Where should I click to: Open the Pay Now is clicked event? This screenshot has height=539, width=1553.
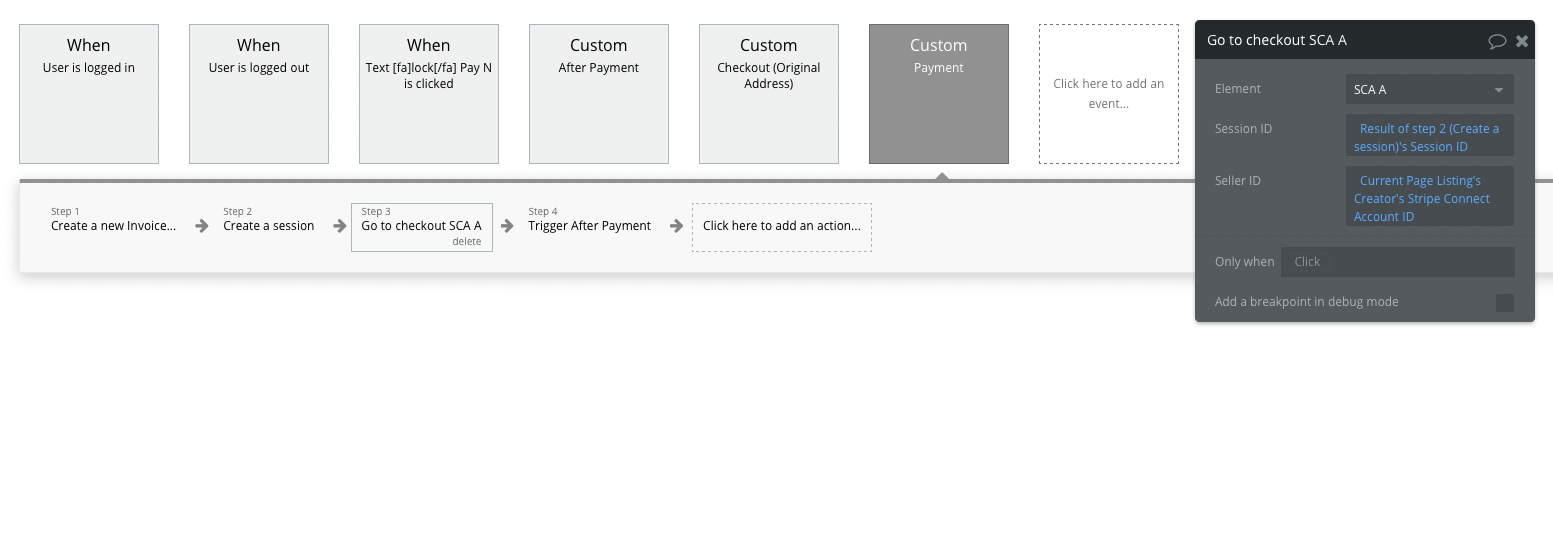[429, 94]
